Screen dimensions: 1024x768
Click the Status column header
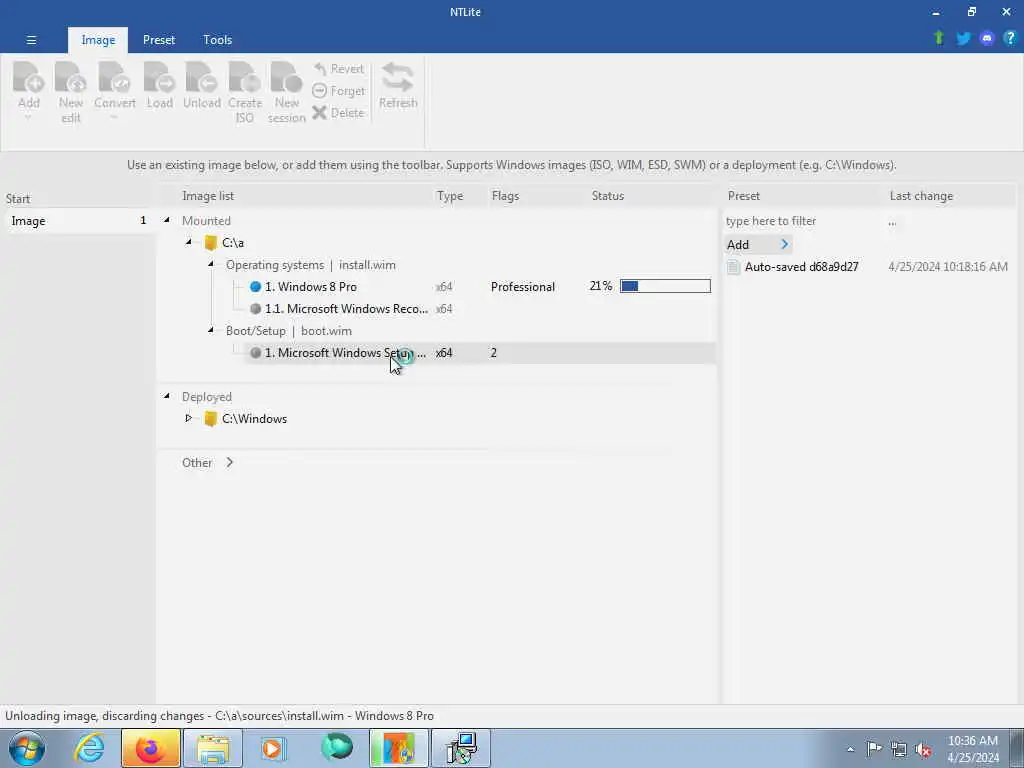click(607, 196)
